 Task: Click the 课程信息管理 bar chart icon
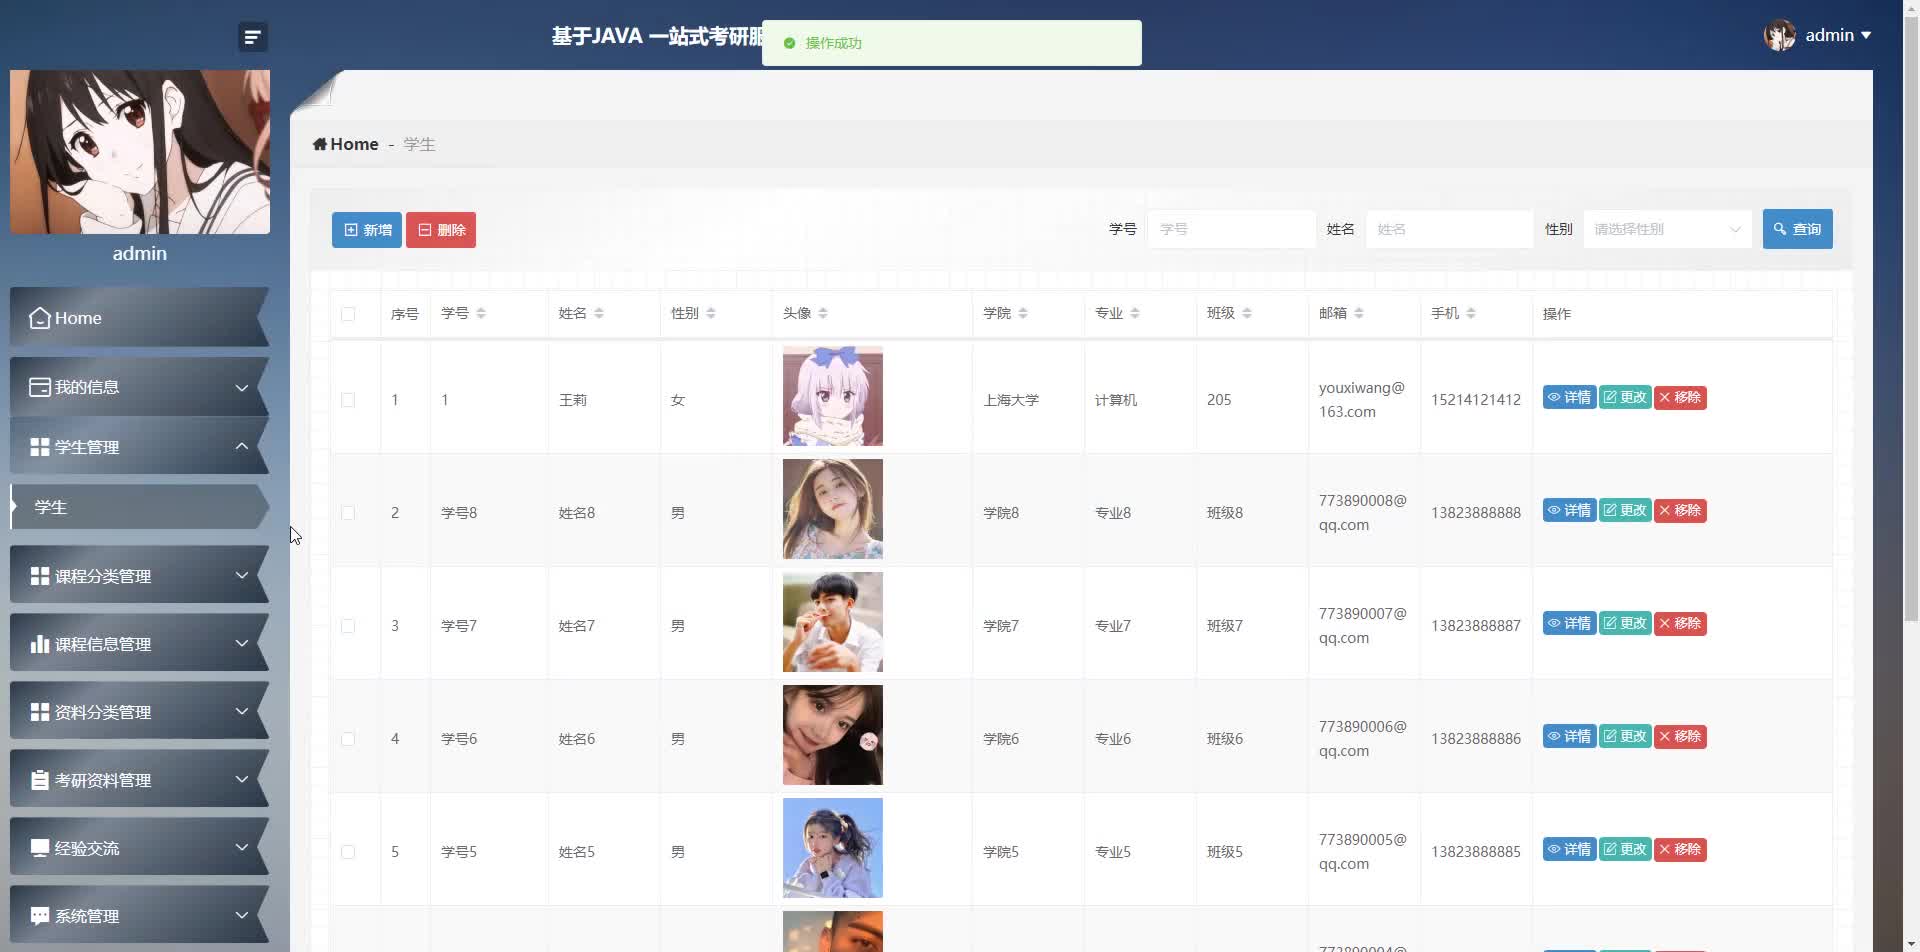40,644
